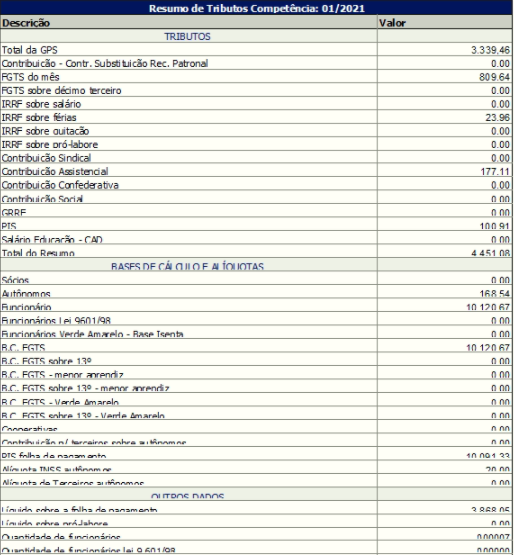Click the TRIBUTOS section heading
Image resolution: width=514 pixels, height=555 pixels.
[x=187, y=36]
